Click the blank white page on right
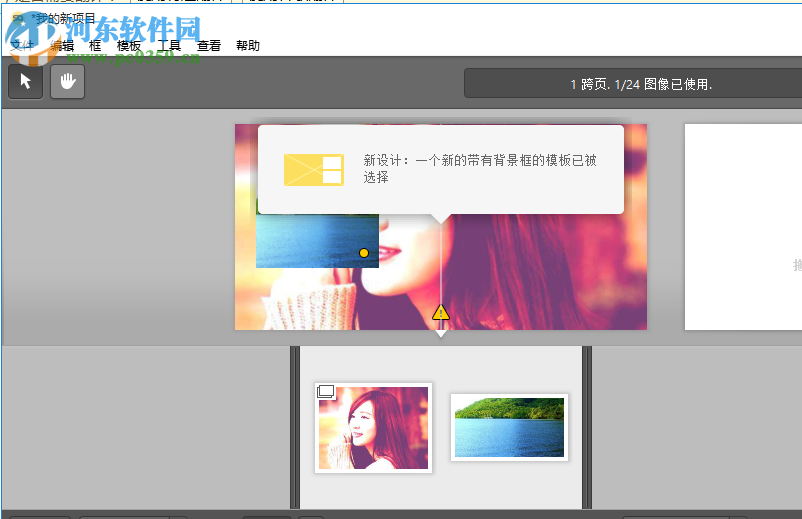 pos(743,227)
